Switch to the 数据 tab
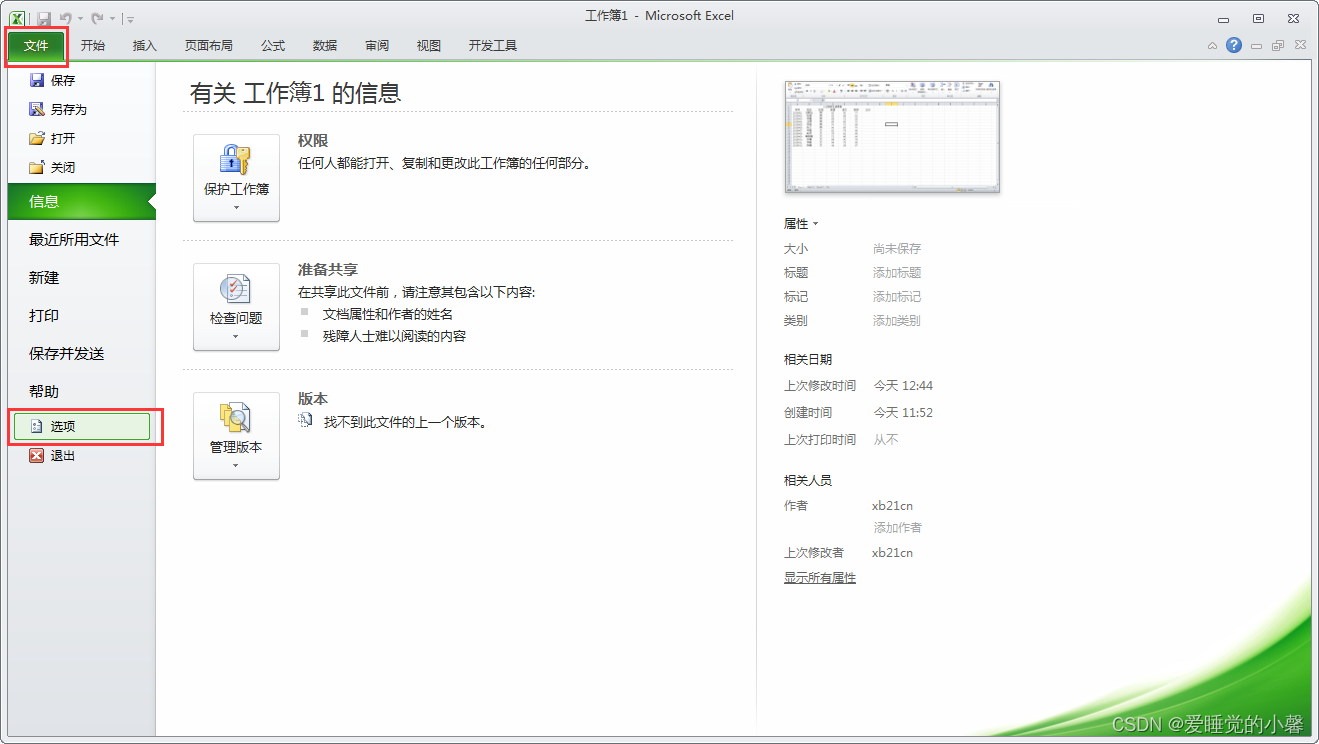The width and height of the screenshot is (1319, 744). click(x=325, y=46)
